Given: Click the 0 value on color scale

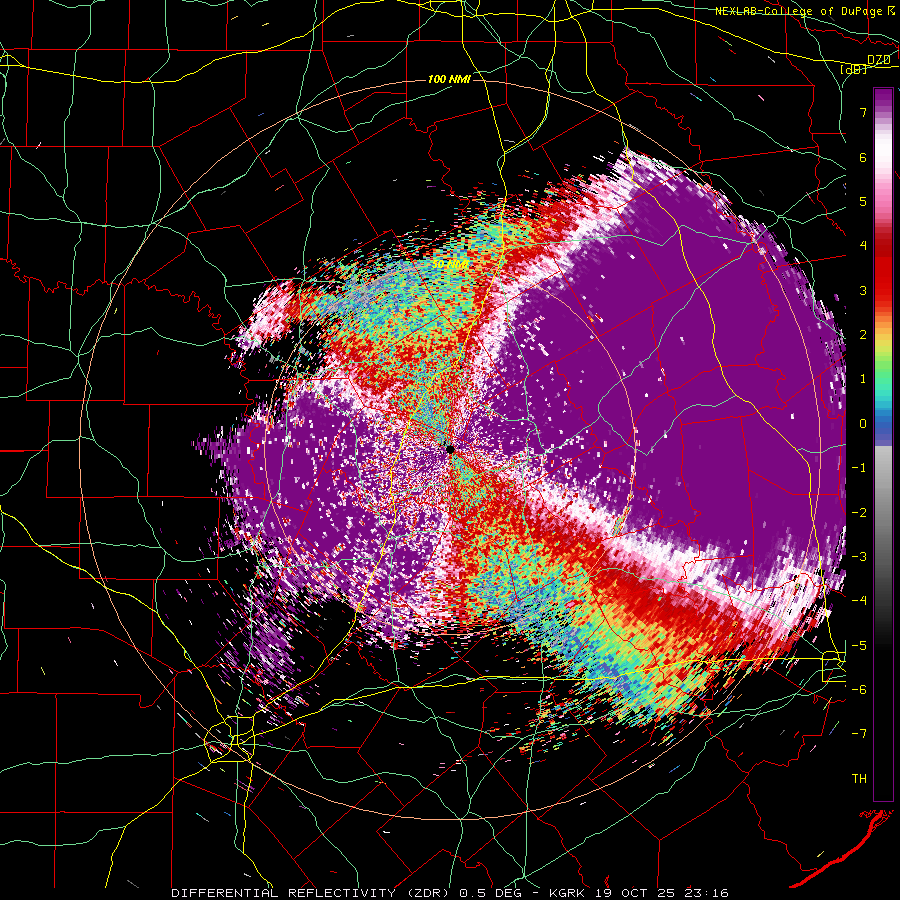Looking at the screenshot, I should [x=863, y=424].
